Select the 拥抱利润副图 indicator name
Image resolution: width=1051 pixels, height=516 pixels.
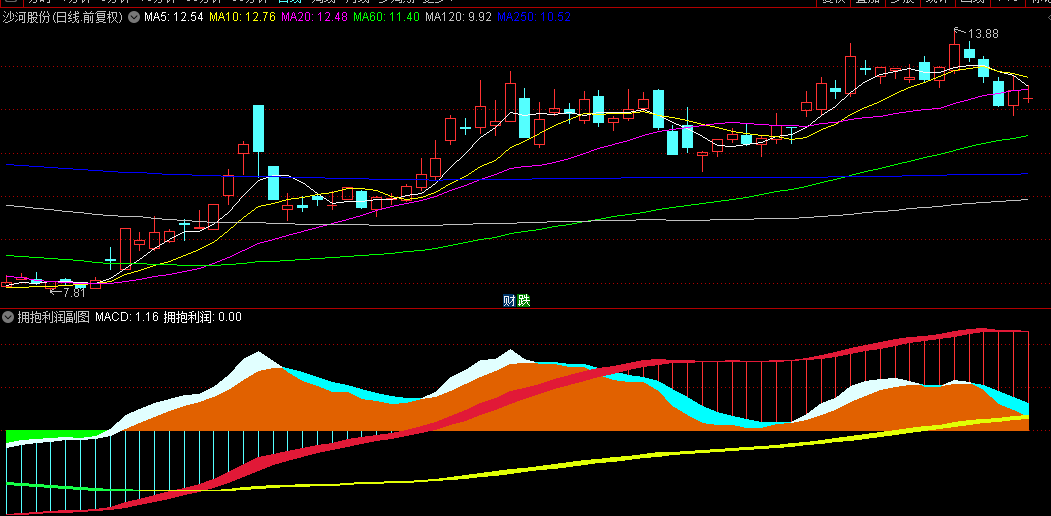click(x=54, y=318)
